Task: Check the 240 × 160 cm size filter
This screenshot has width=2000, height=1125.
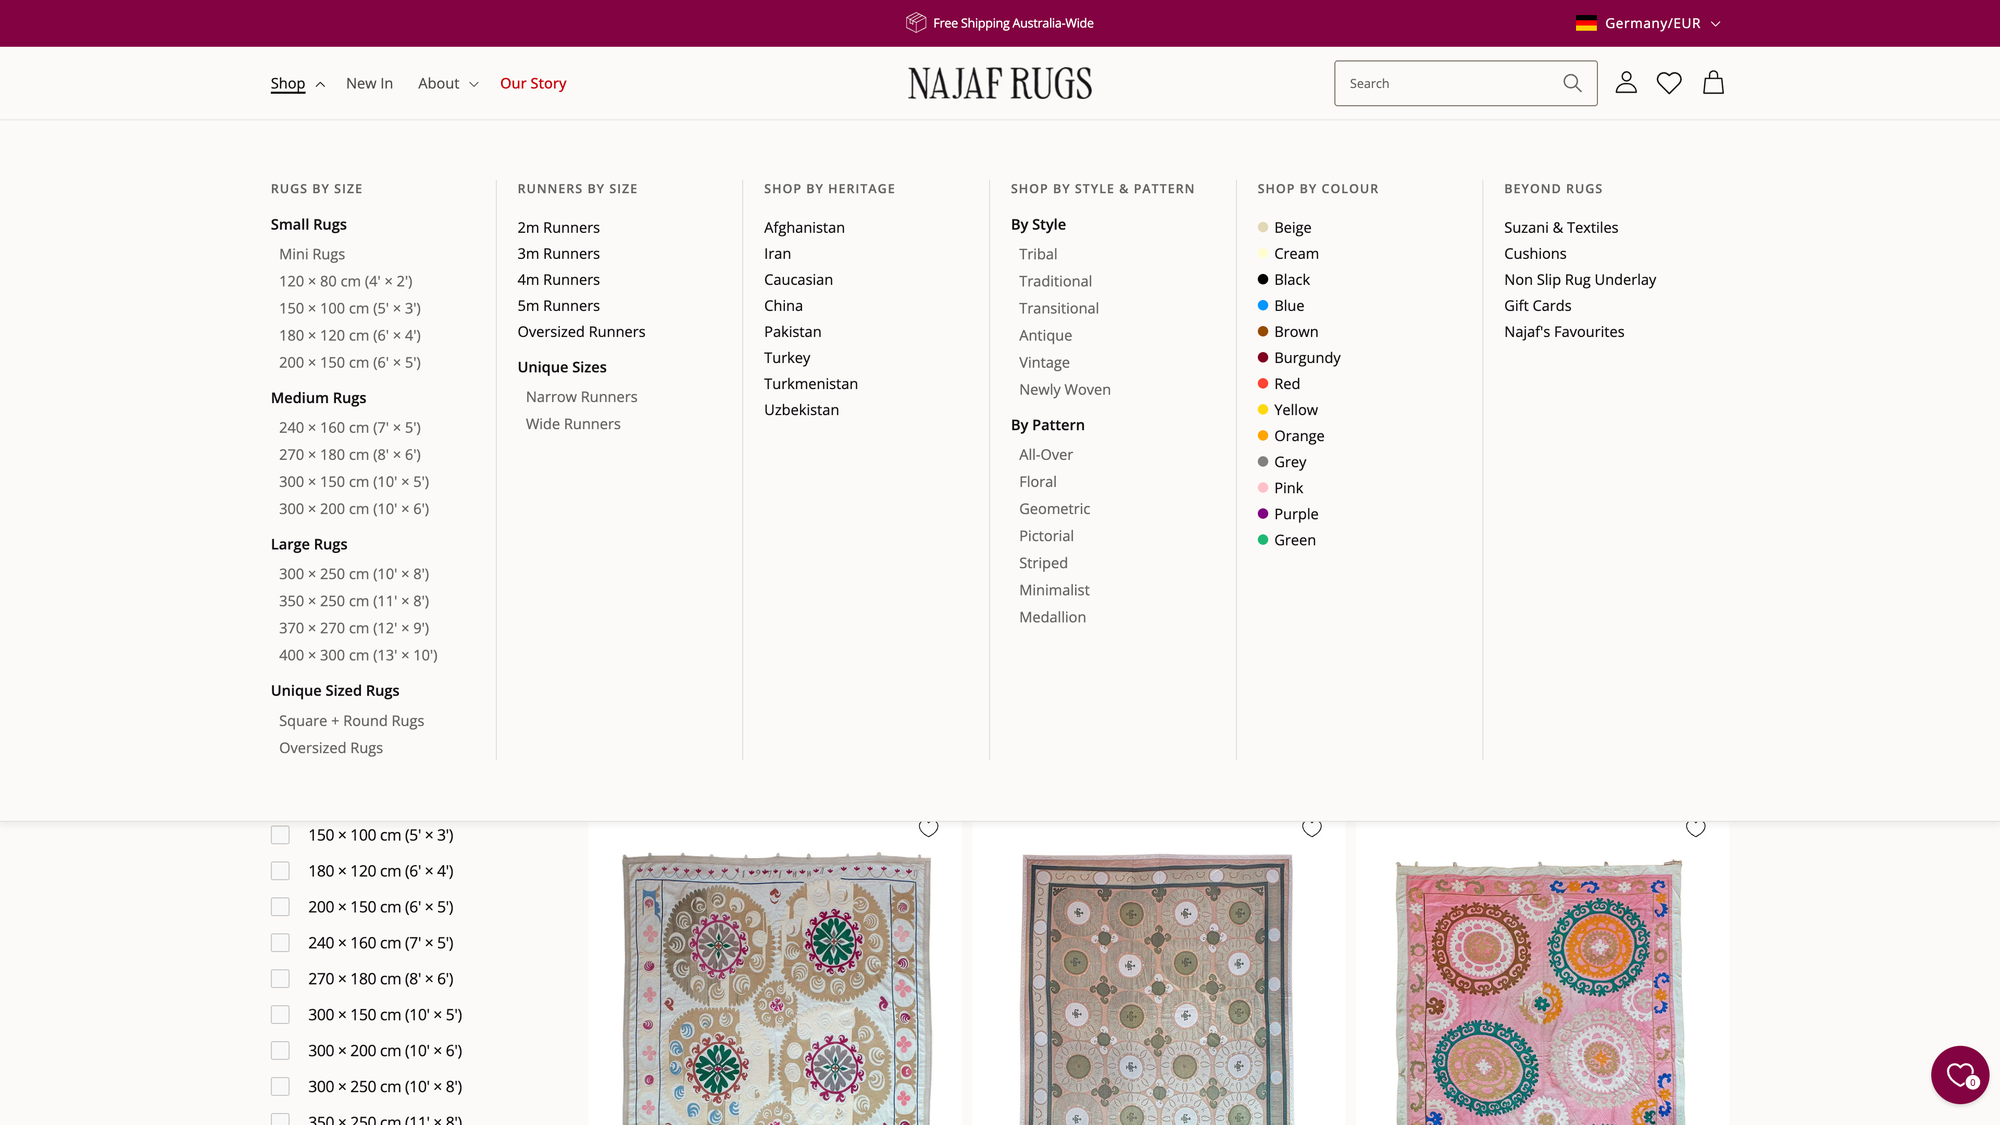Action: pyautogui.click(x=280, y=943)
